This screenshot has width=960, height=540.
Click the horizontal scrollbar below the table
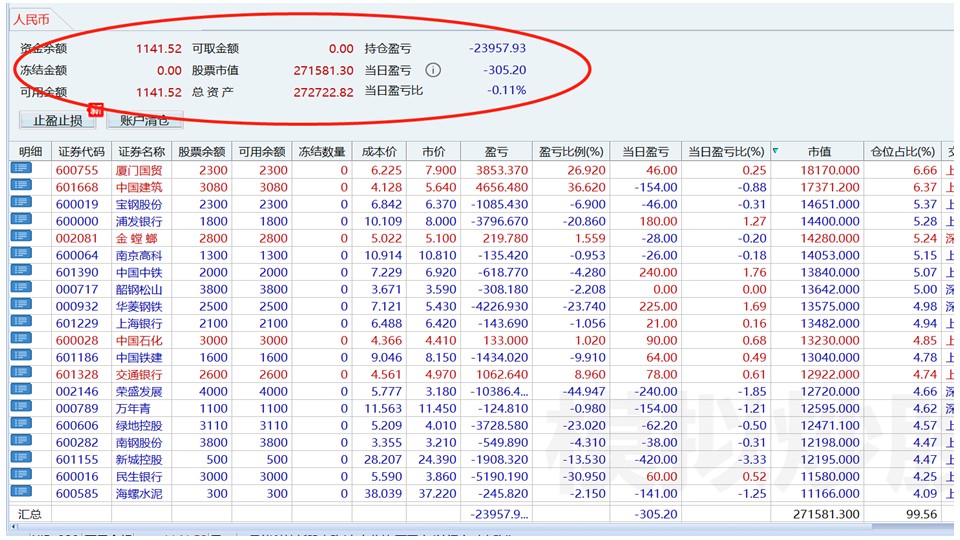point(481,527)
